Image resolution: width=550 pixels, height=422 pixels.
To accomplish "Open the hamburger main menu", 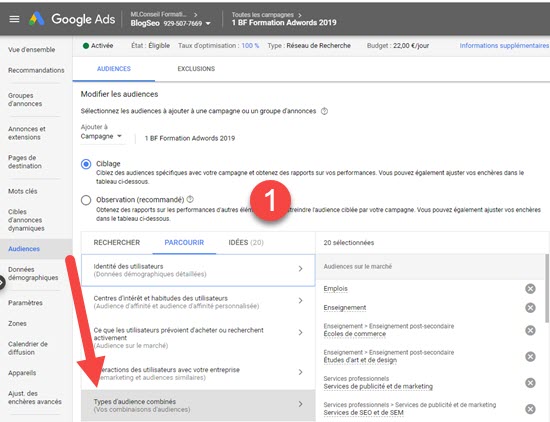I will click(x=14, y=19).
